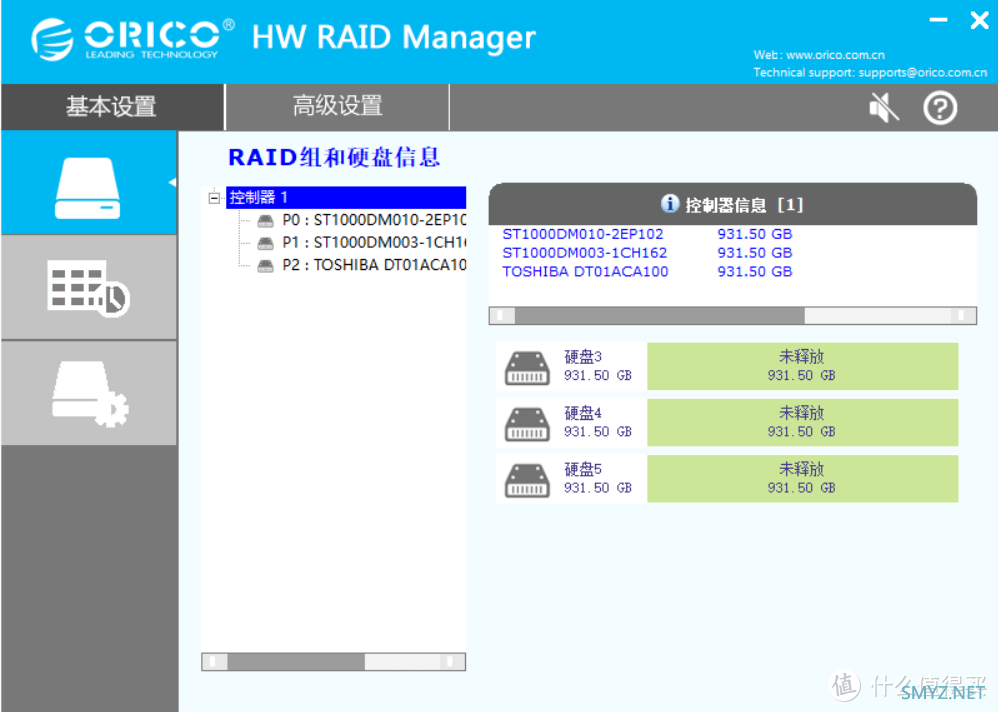
Task: Click TOSHIBA DT01ACA100 in controller info list
Action: click(585, 272)
